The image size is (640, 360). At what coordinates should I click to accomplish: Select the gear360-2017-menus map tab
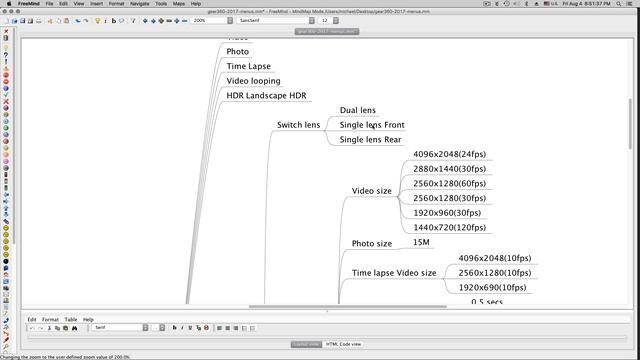coord(327,31)
